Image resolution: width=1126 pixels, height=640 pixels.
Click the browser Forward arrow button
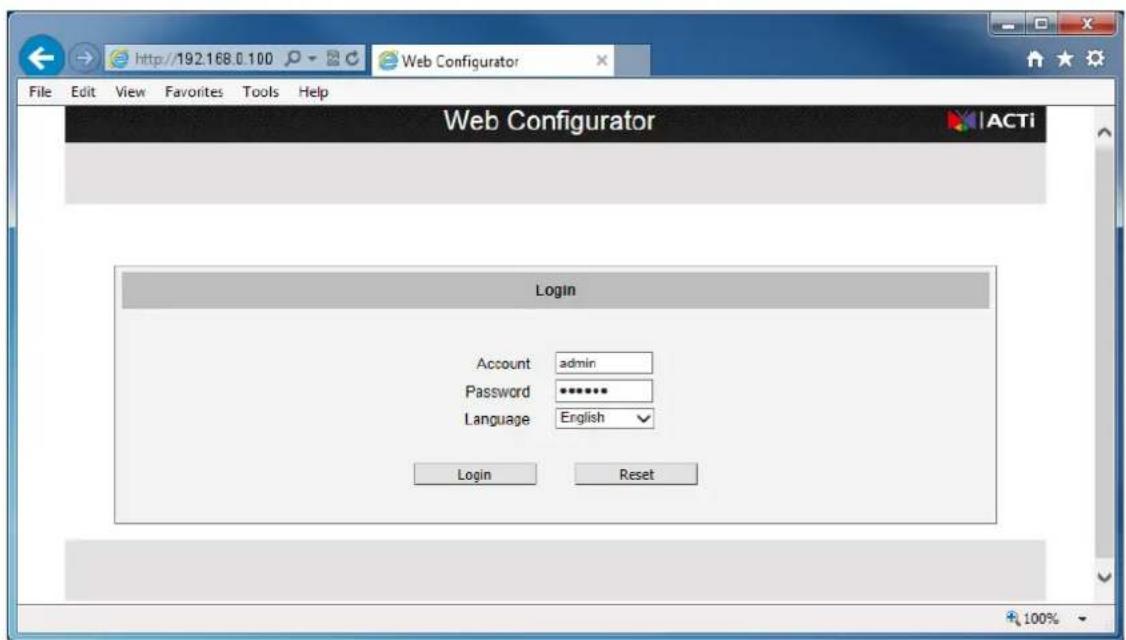[x=84, y=58]
